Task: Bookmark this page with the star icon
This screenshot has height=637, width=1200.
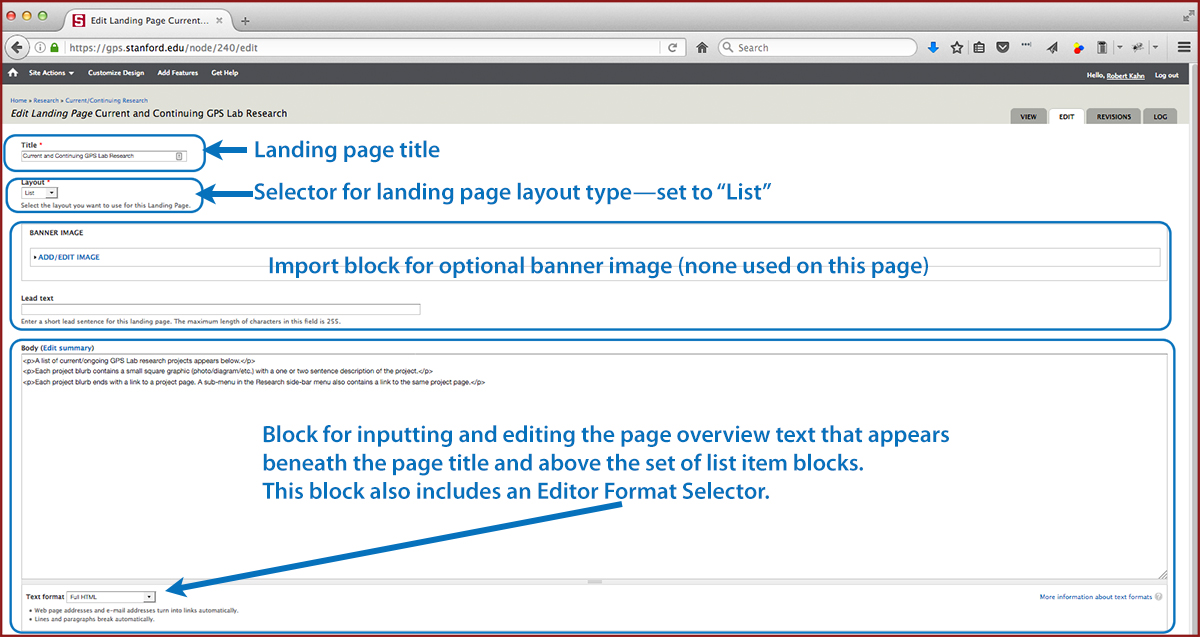Action: point(957,47)
